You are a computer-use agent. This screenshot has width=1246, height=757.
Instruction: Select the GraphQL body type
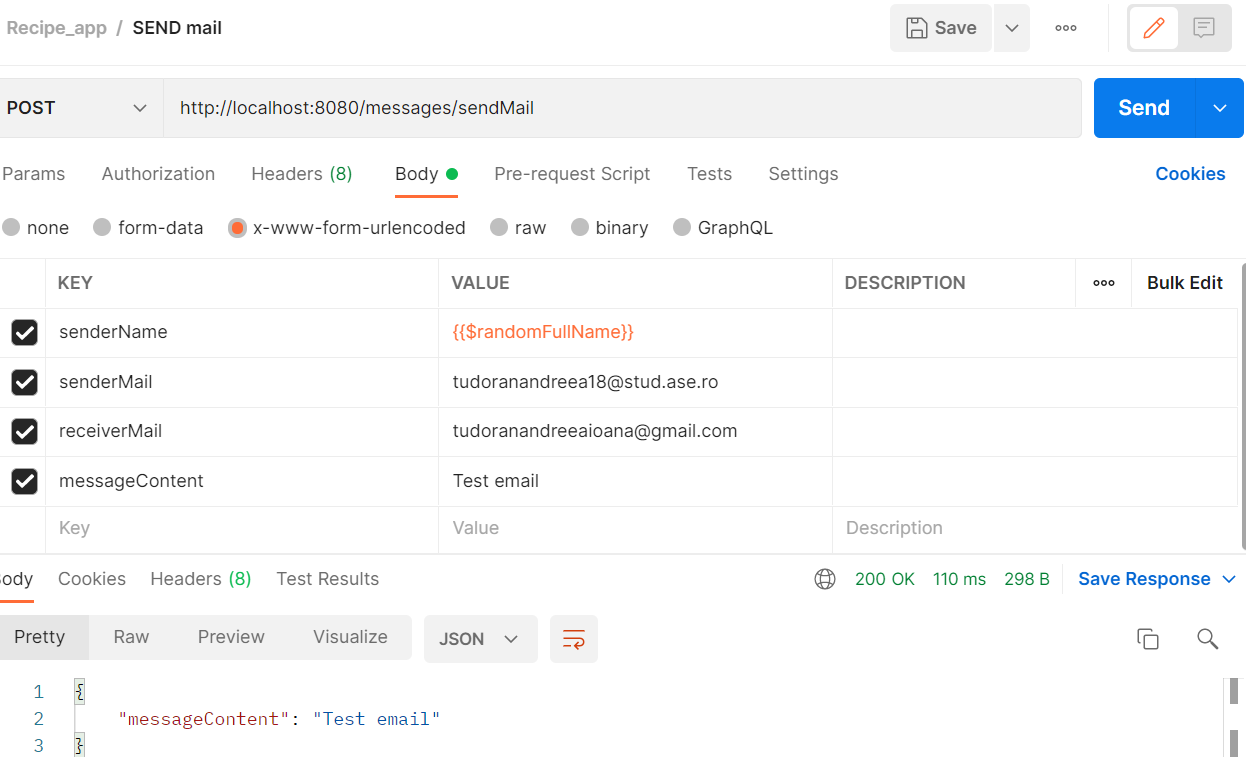click(682, 228)
